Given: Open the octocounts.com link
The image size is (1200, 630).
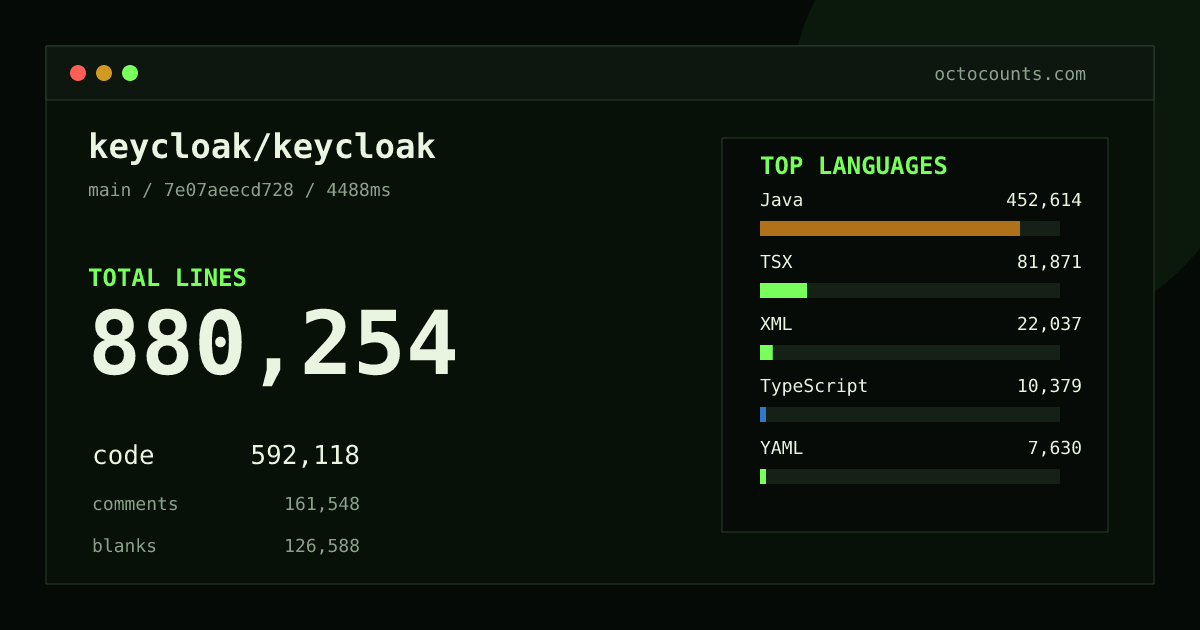Looking at the screenshot, I should click(1010, 74).
